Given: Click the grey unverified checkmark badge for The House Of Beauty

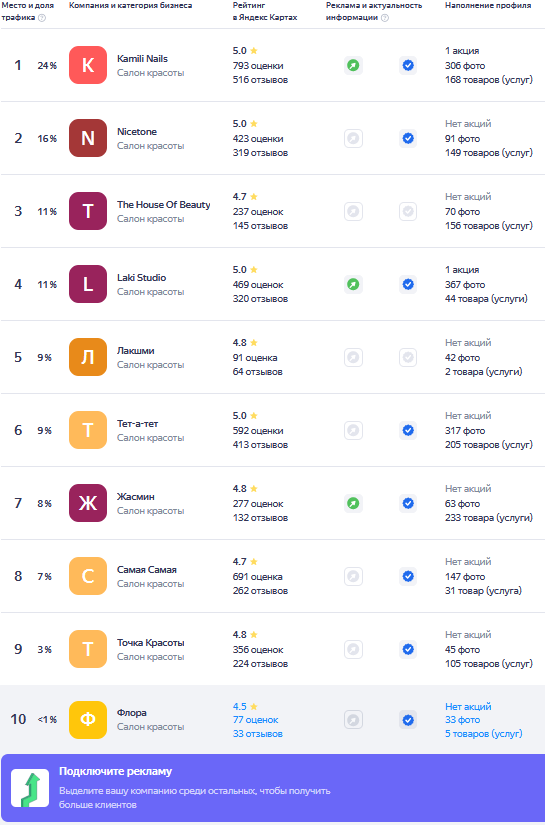Looking at the screenshot, I should coord(408,212).
